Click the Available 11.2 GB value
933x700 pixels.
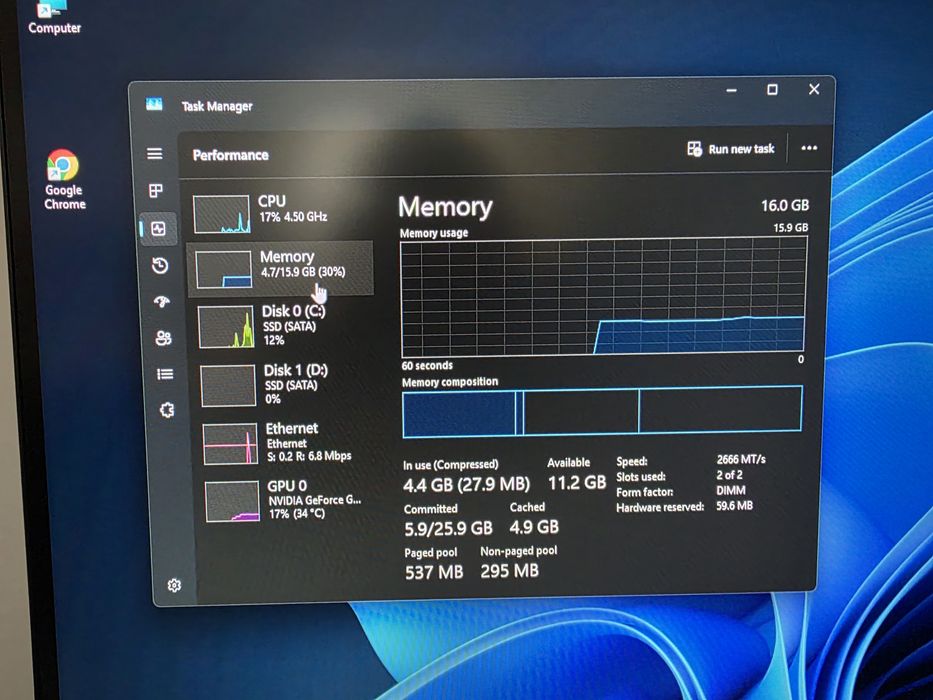click(x=577, y=482)
